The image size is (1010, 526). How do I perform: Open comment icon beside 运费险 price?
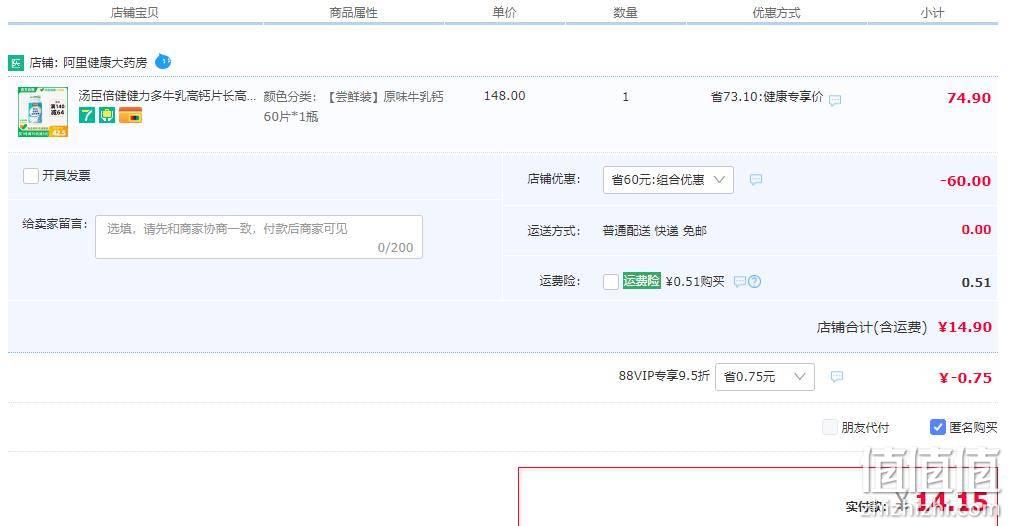739,281
